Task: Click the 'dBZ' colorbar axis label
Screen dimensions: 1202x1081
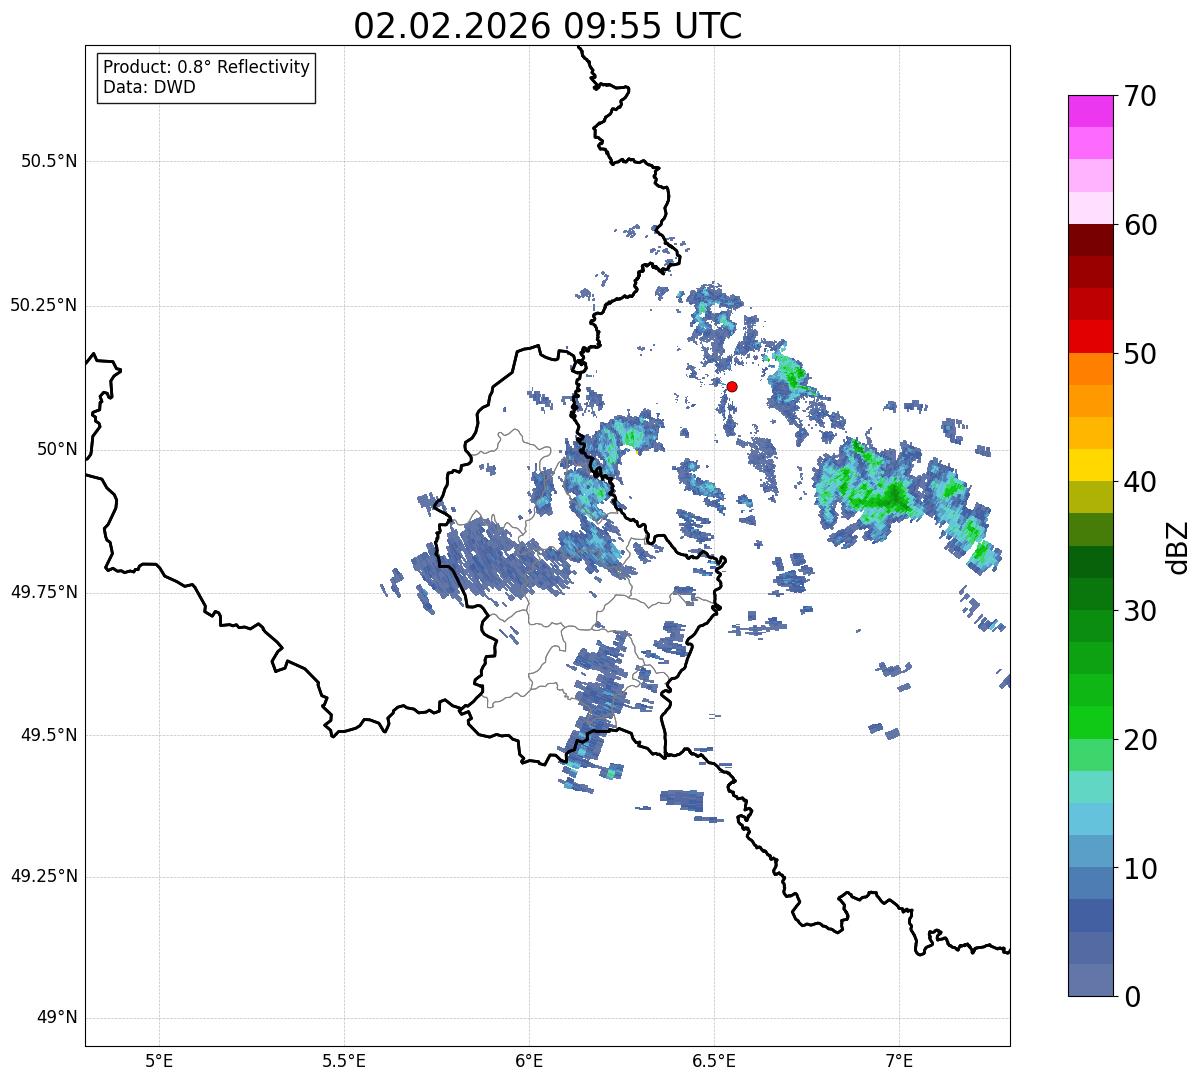Action: point(1178,546)
